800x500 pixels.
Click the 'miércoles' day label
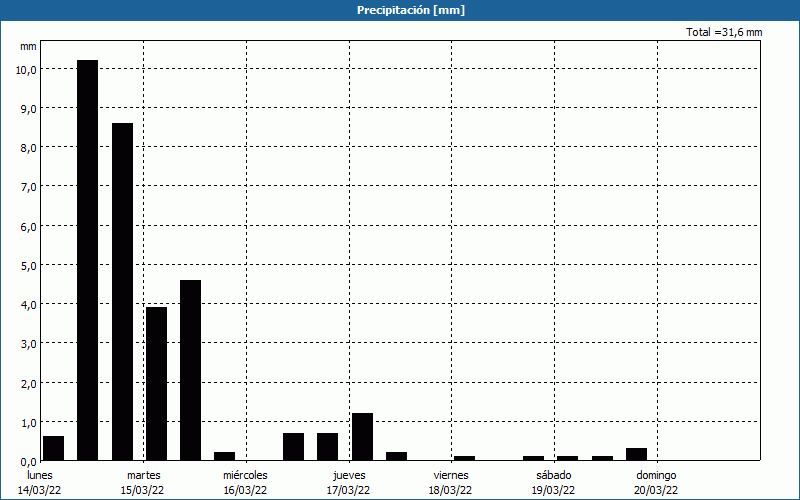tap(245, 475)
